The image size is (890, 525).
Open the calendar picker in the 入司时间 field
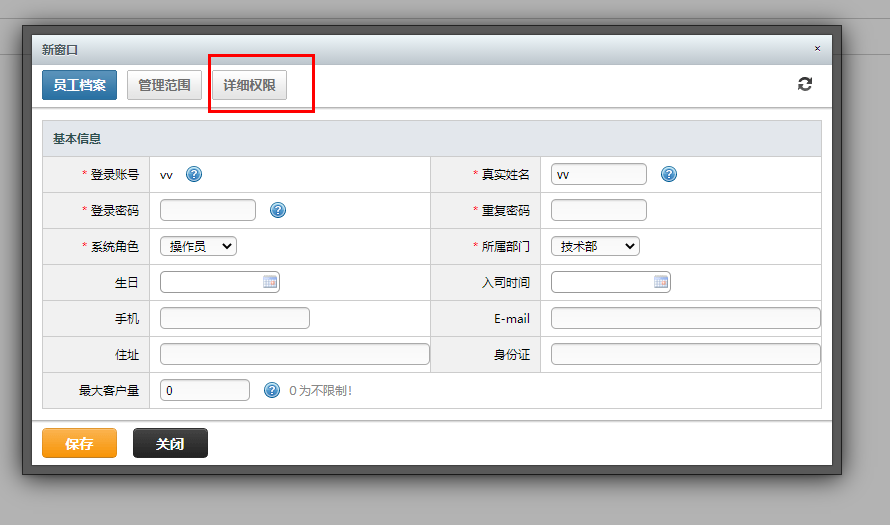(x=661, y=282)
